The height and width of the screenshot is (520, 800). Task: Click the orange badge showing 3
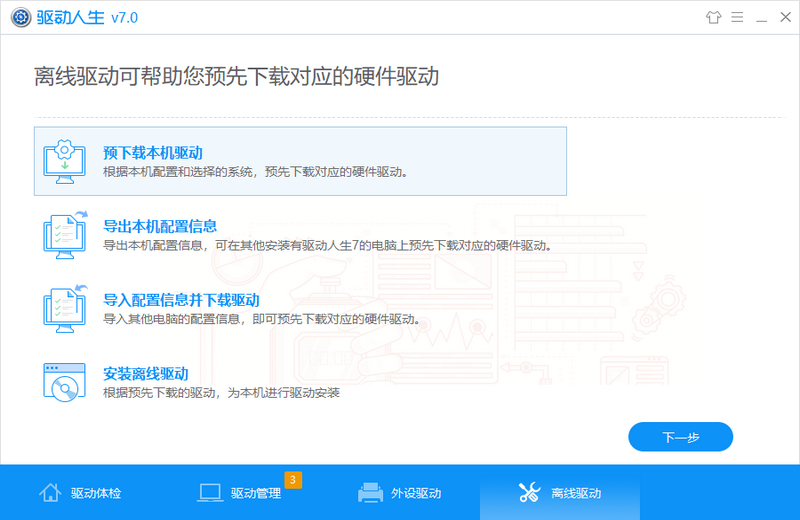coord(293,480)
